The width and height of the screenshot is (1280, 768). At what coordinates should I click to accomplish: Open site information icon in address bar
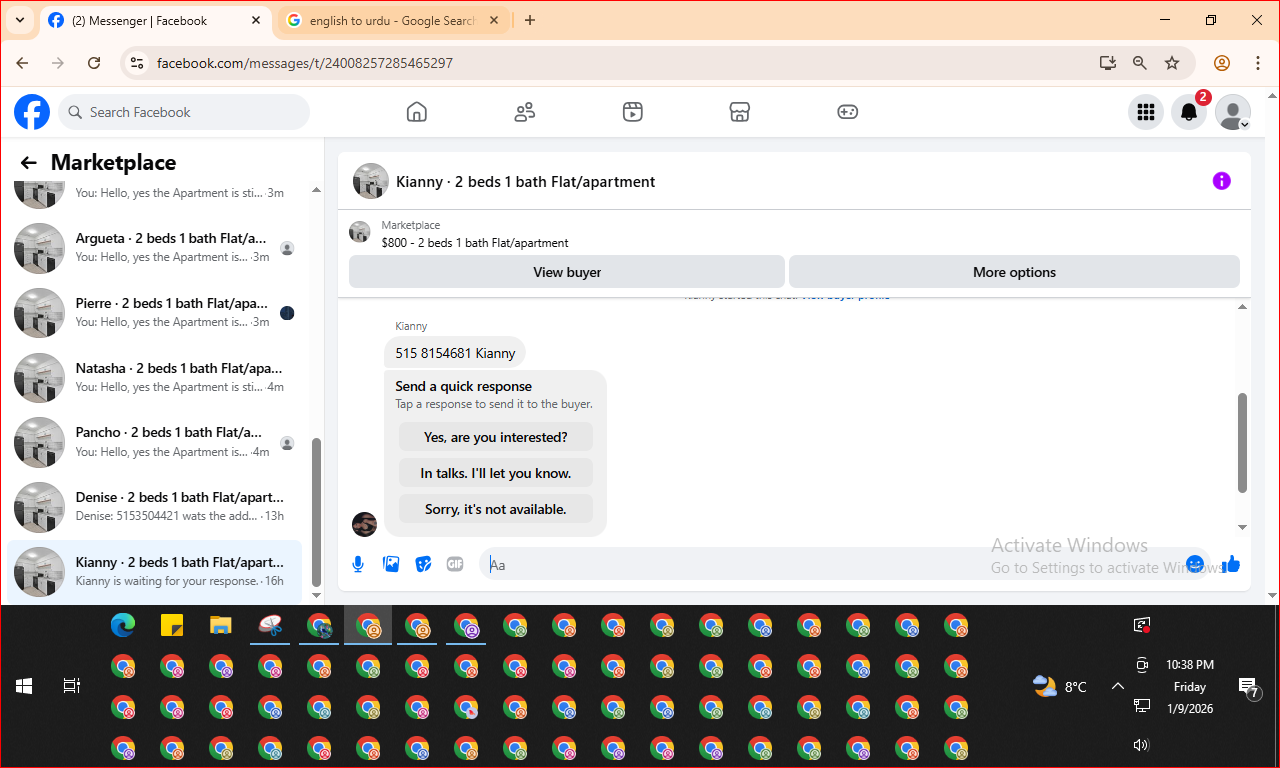pyautogui.click(x=138, y=63)
